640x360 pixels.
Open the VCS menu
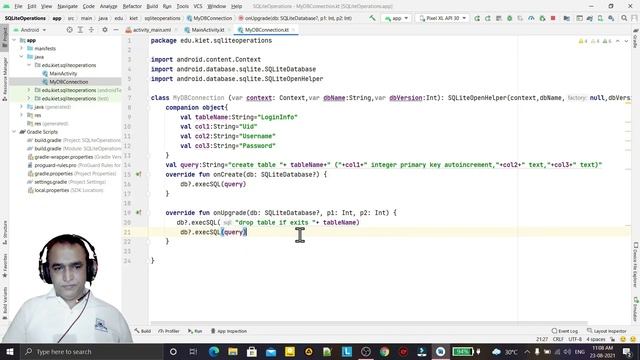coord(198,6)
